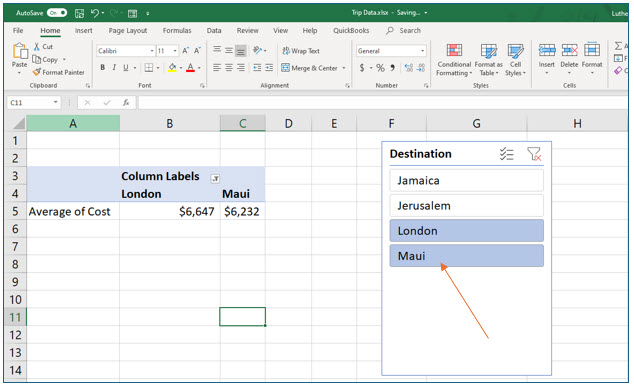Screen dimensions: 634x384
Task: Increase decimal places
Action: [409, 68]
